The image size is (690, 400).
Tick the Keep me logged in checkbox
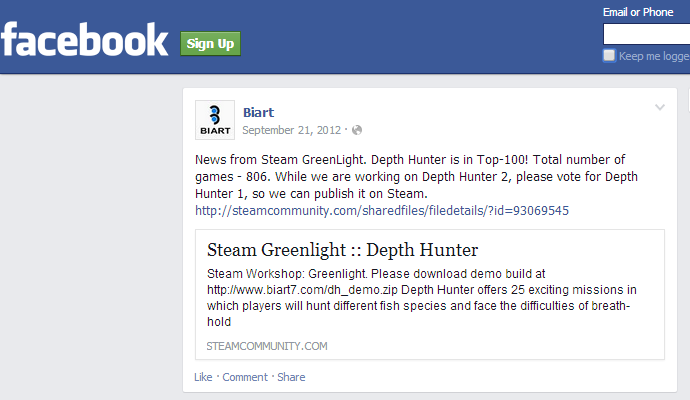click(609, 55)
